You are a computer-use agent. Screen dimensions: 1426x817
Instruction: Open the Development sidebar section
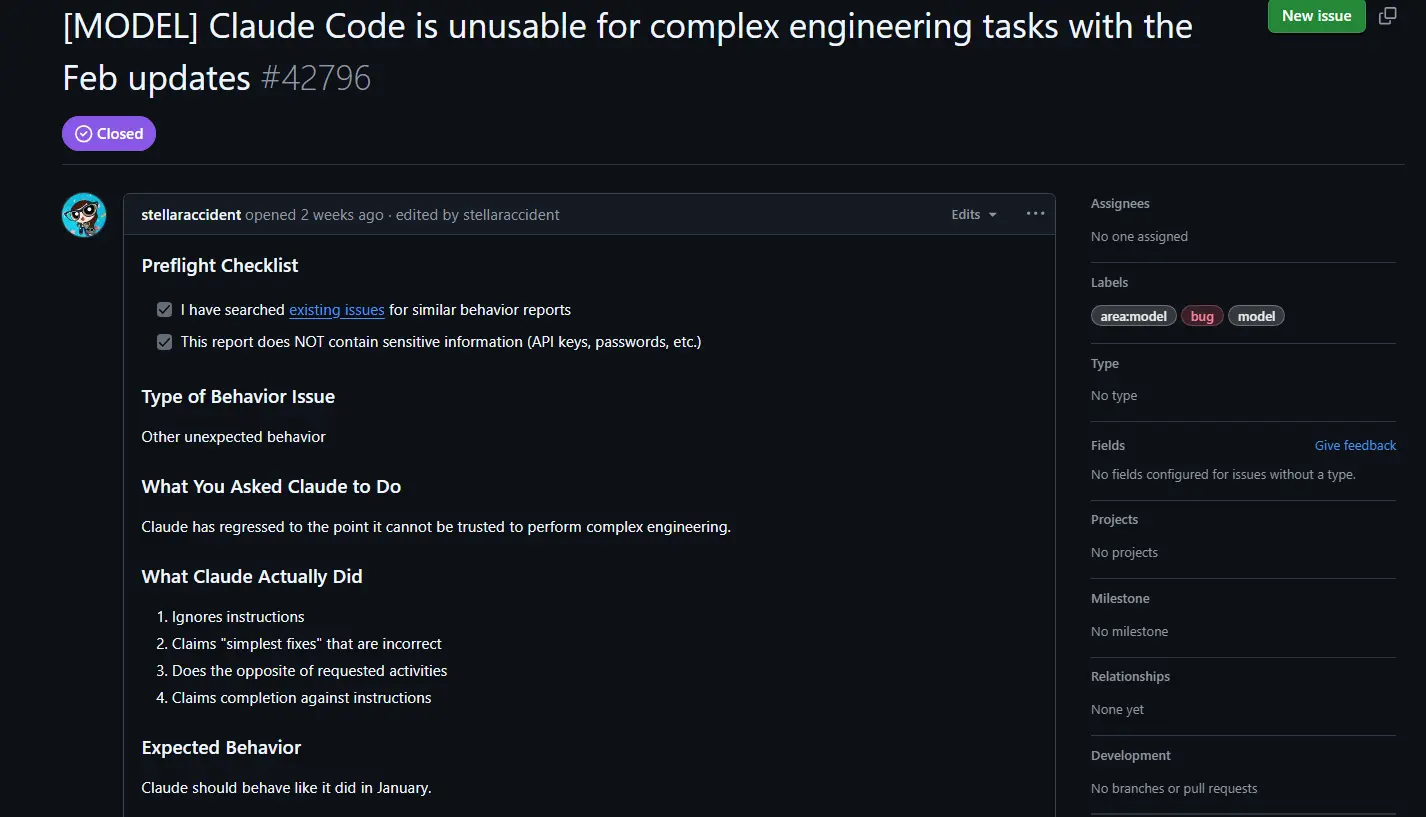point(1131,756)
